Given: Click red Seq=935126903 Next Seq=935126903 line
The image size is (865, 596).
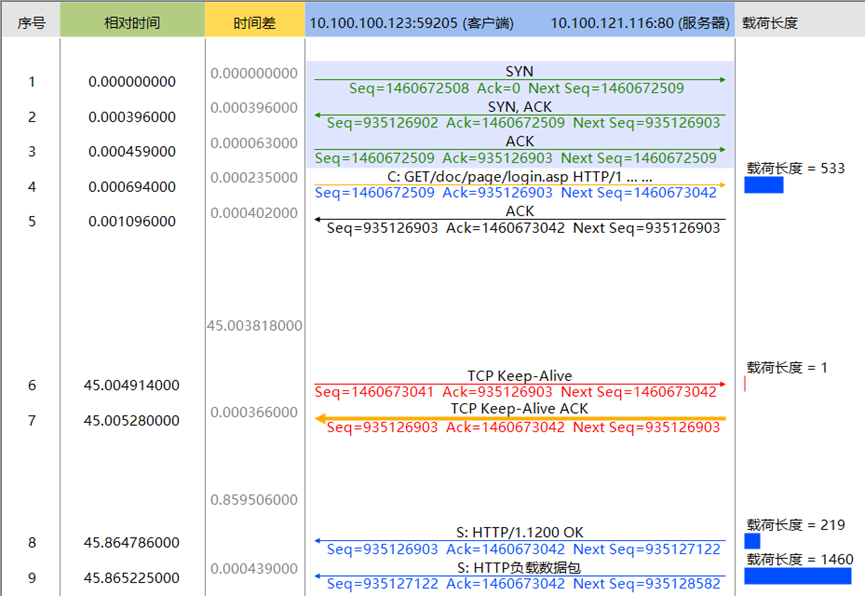Looking at the screenshot, I should [523, 427].
